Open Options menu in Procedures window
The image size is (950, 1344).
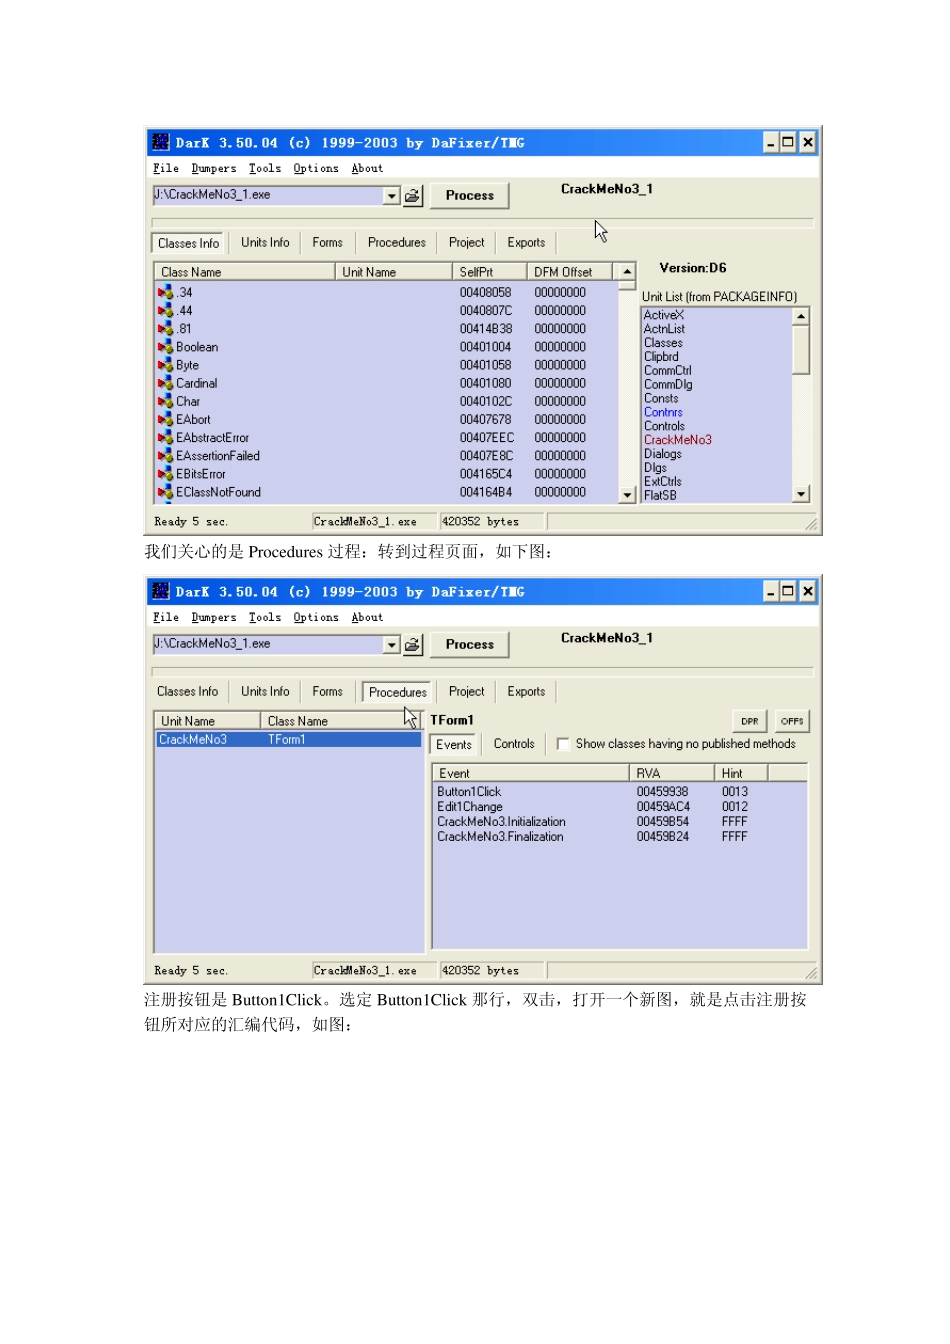316,618
